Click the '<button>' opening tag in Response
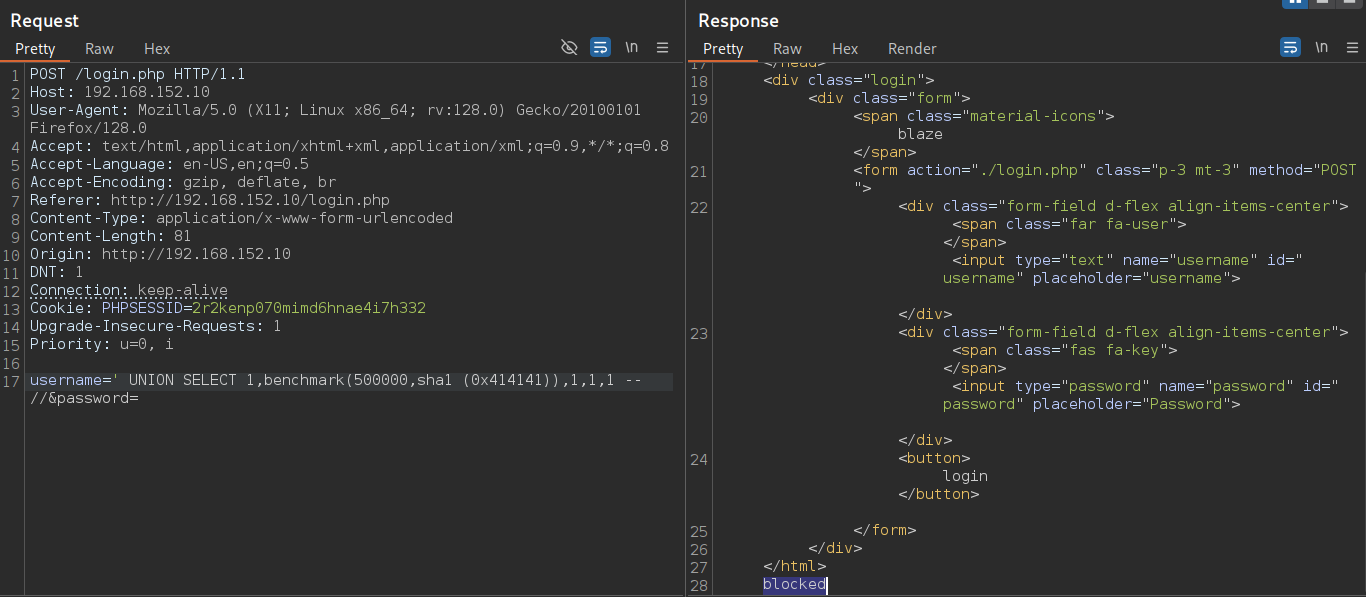 934,458
